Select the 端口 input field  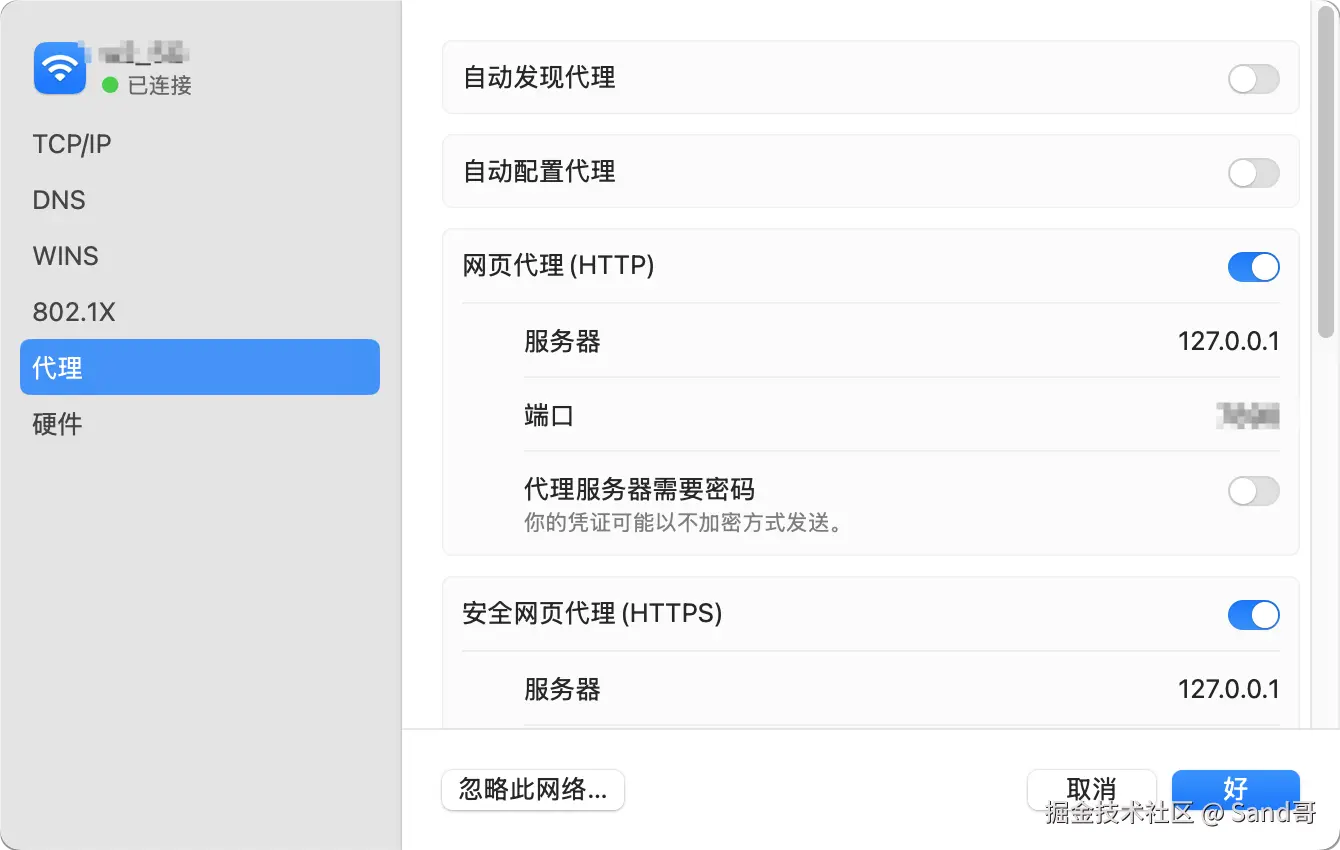pyautogui.click(x=1245, y=416)
